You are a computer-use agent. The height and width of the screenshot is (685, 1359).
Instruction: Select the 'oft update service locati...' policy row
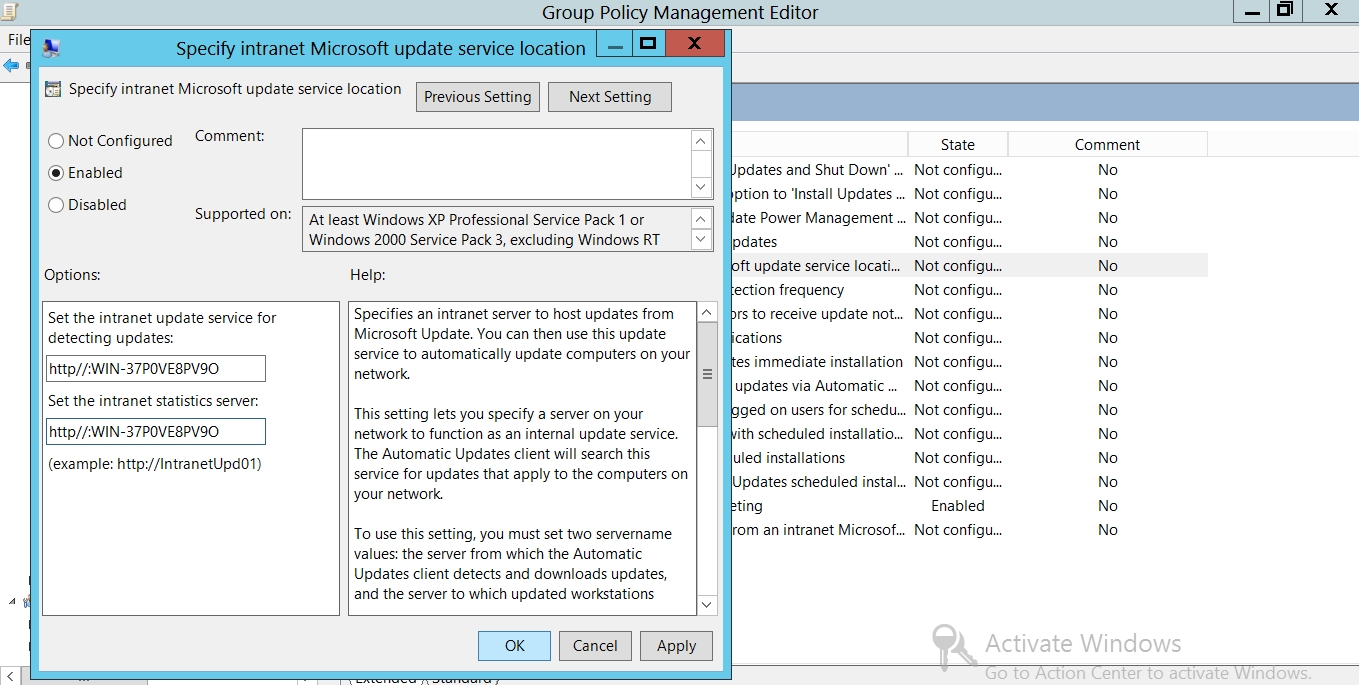point(968,266)
